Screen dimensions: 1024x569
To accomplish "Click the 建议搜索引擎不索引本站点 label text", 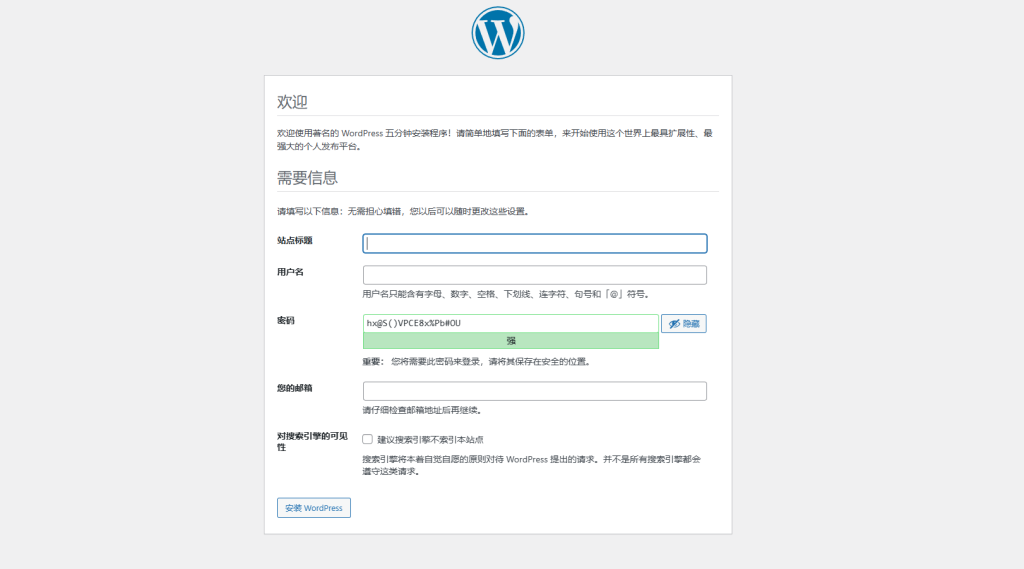I will pos(430,440).
